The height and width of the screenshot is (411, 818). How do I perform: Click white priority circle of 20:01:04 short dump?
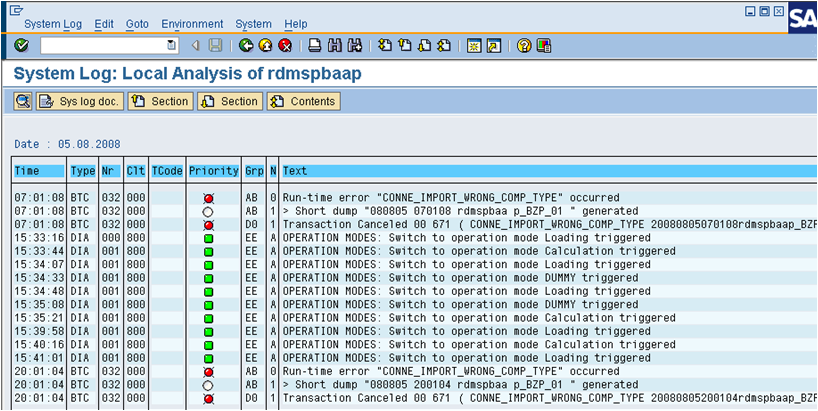pyautogui.click(x=208, y=385)
